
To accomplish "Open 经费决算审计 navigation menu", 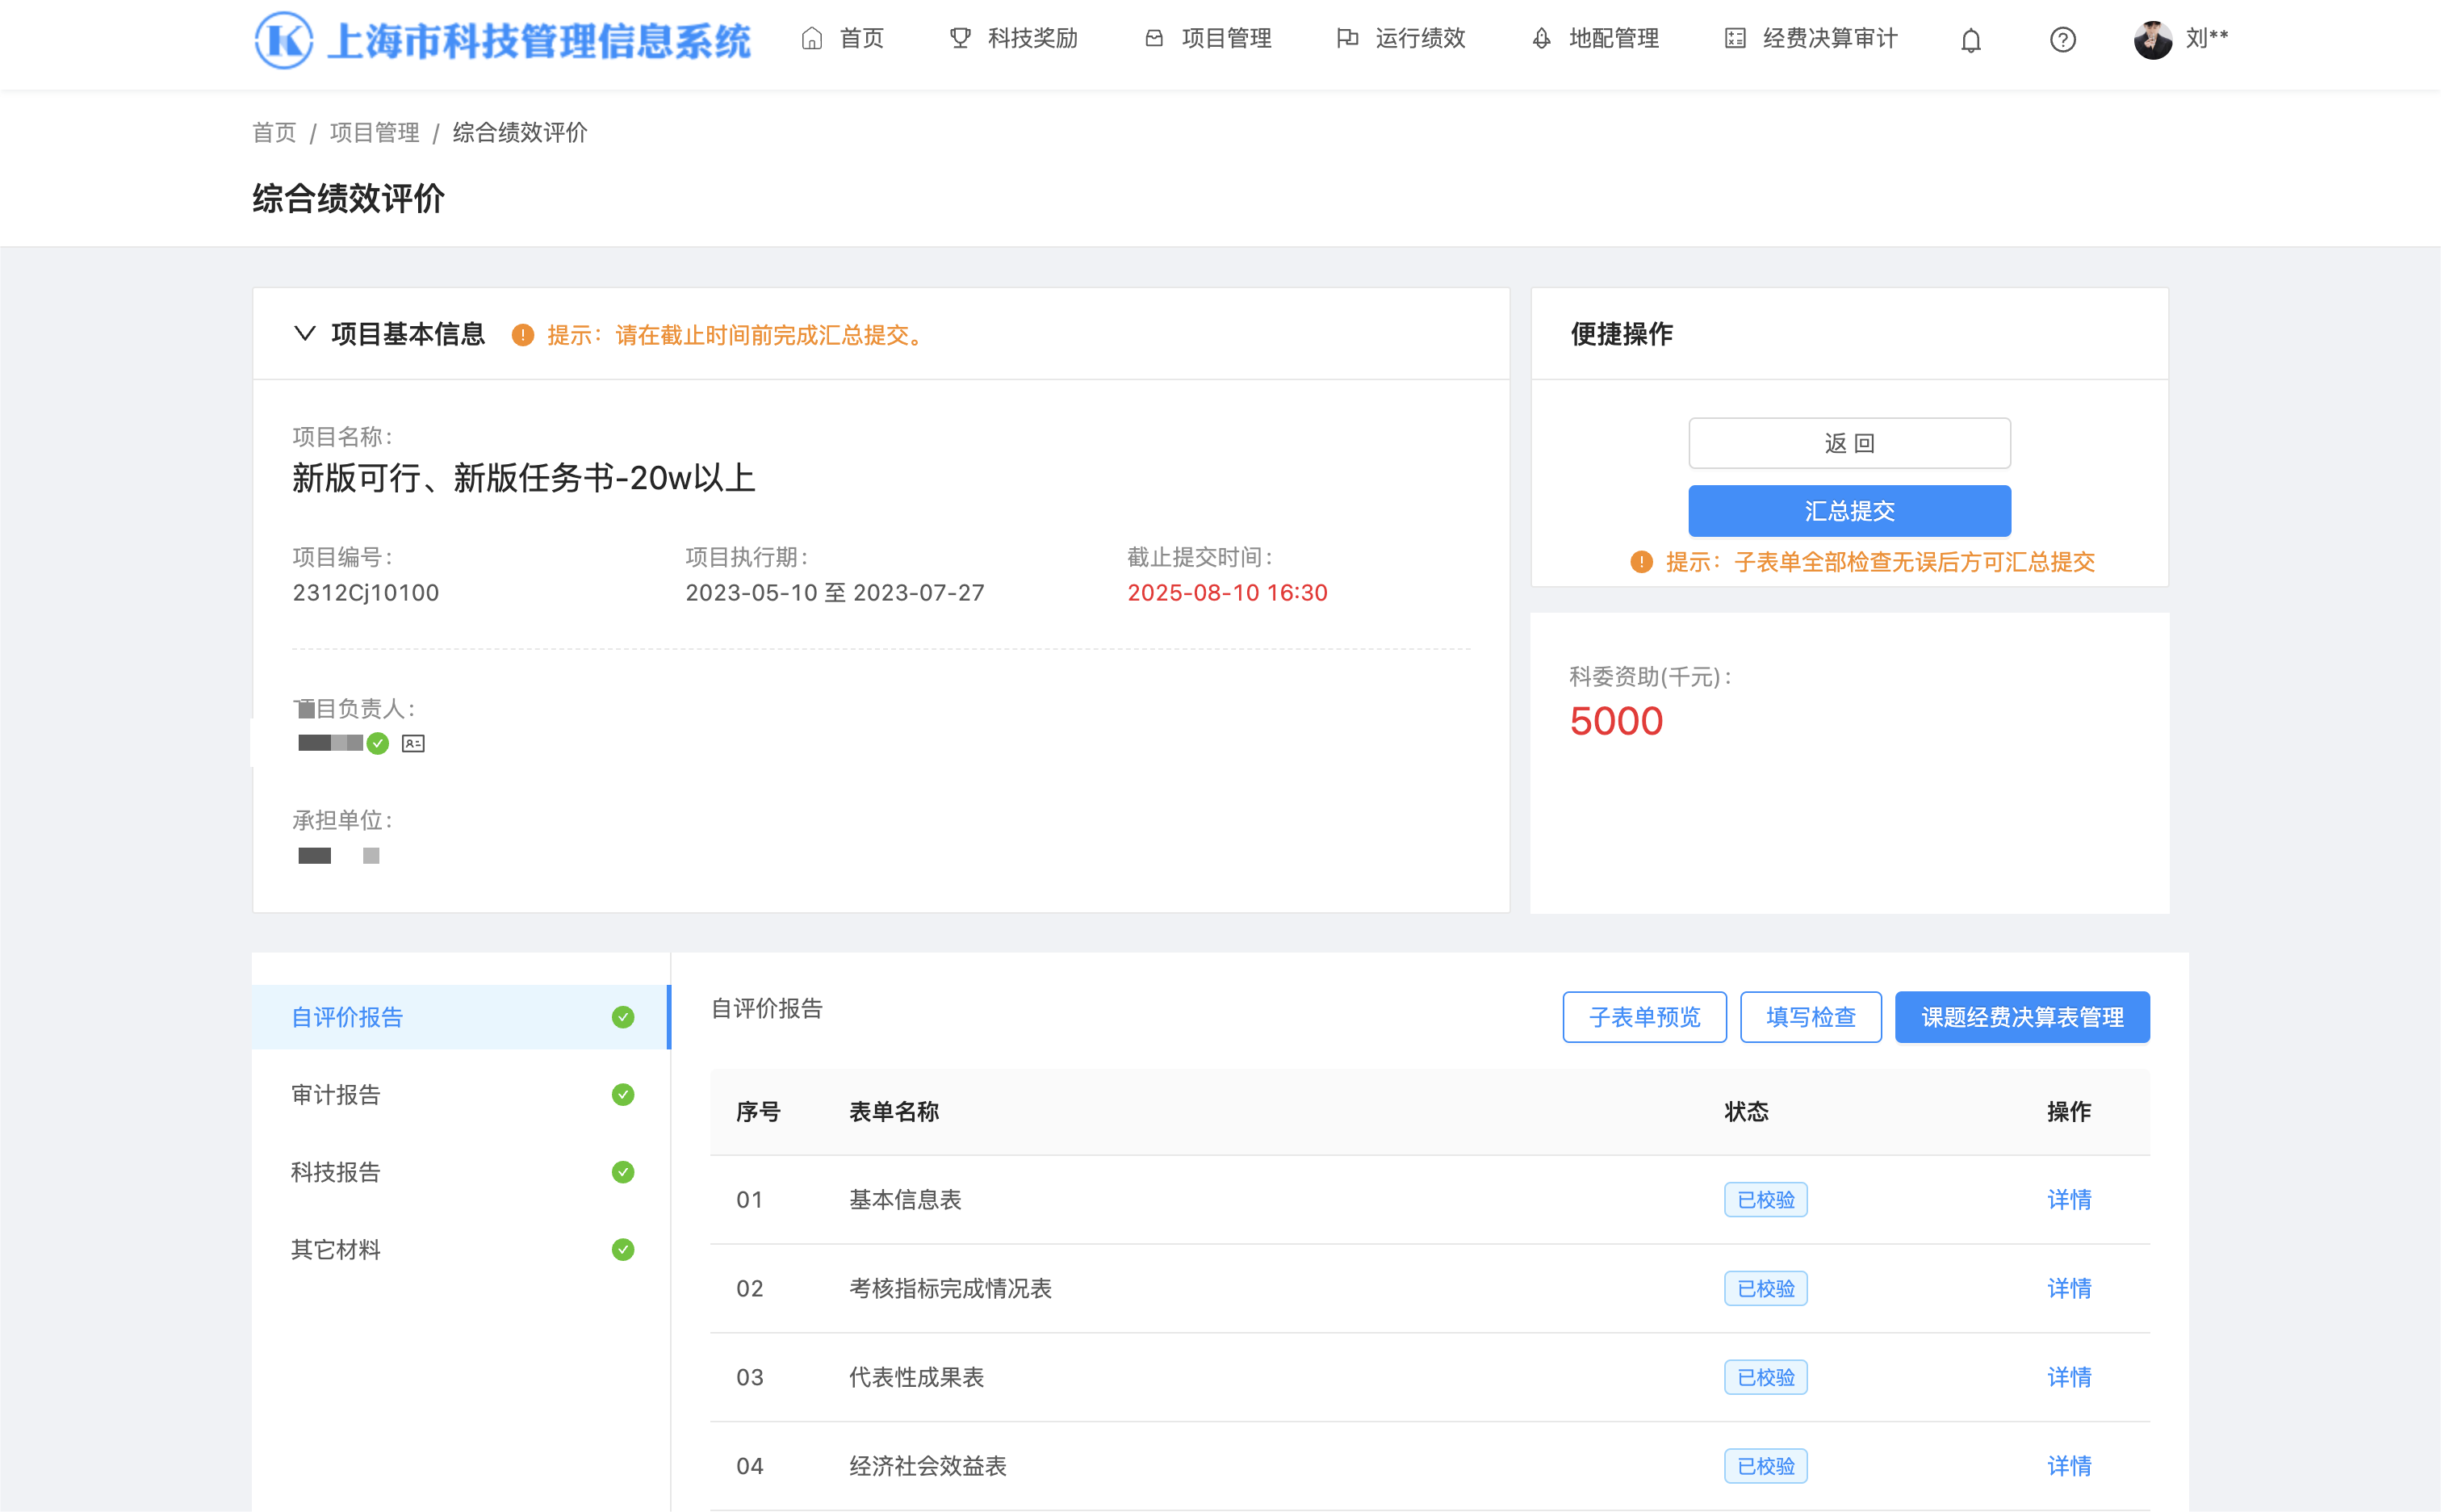I will pyautogui.click(x=1810, y=39).
